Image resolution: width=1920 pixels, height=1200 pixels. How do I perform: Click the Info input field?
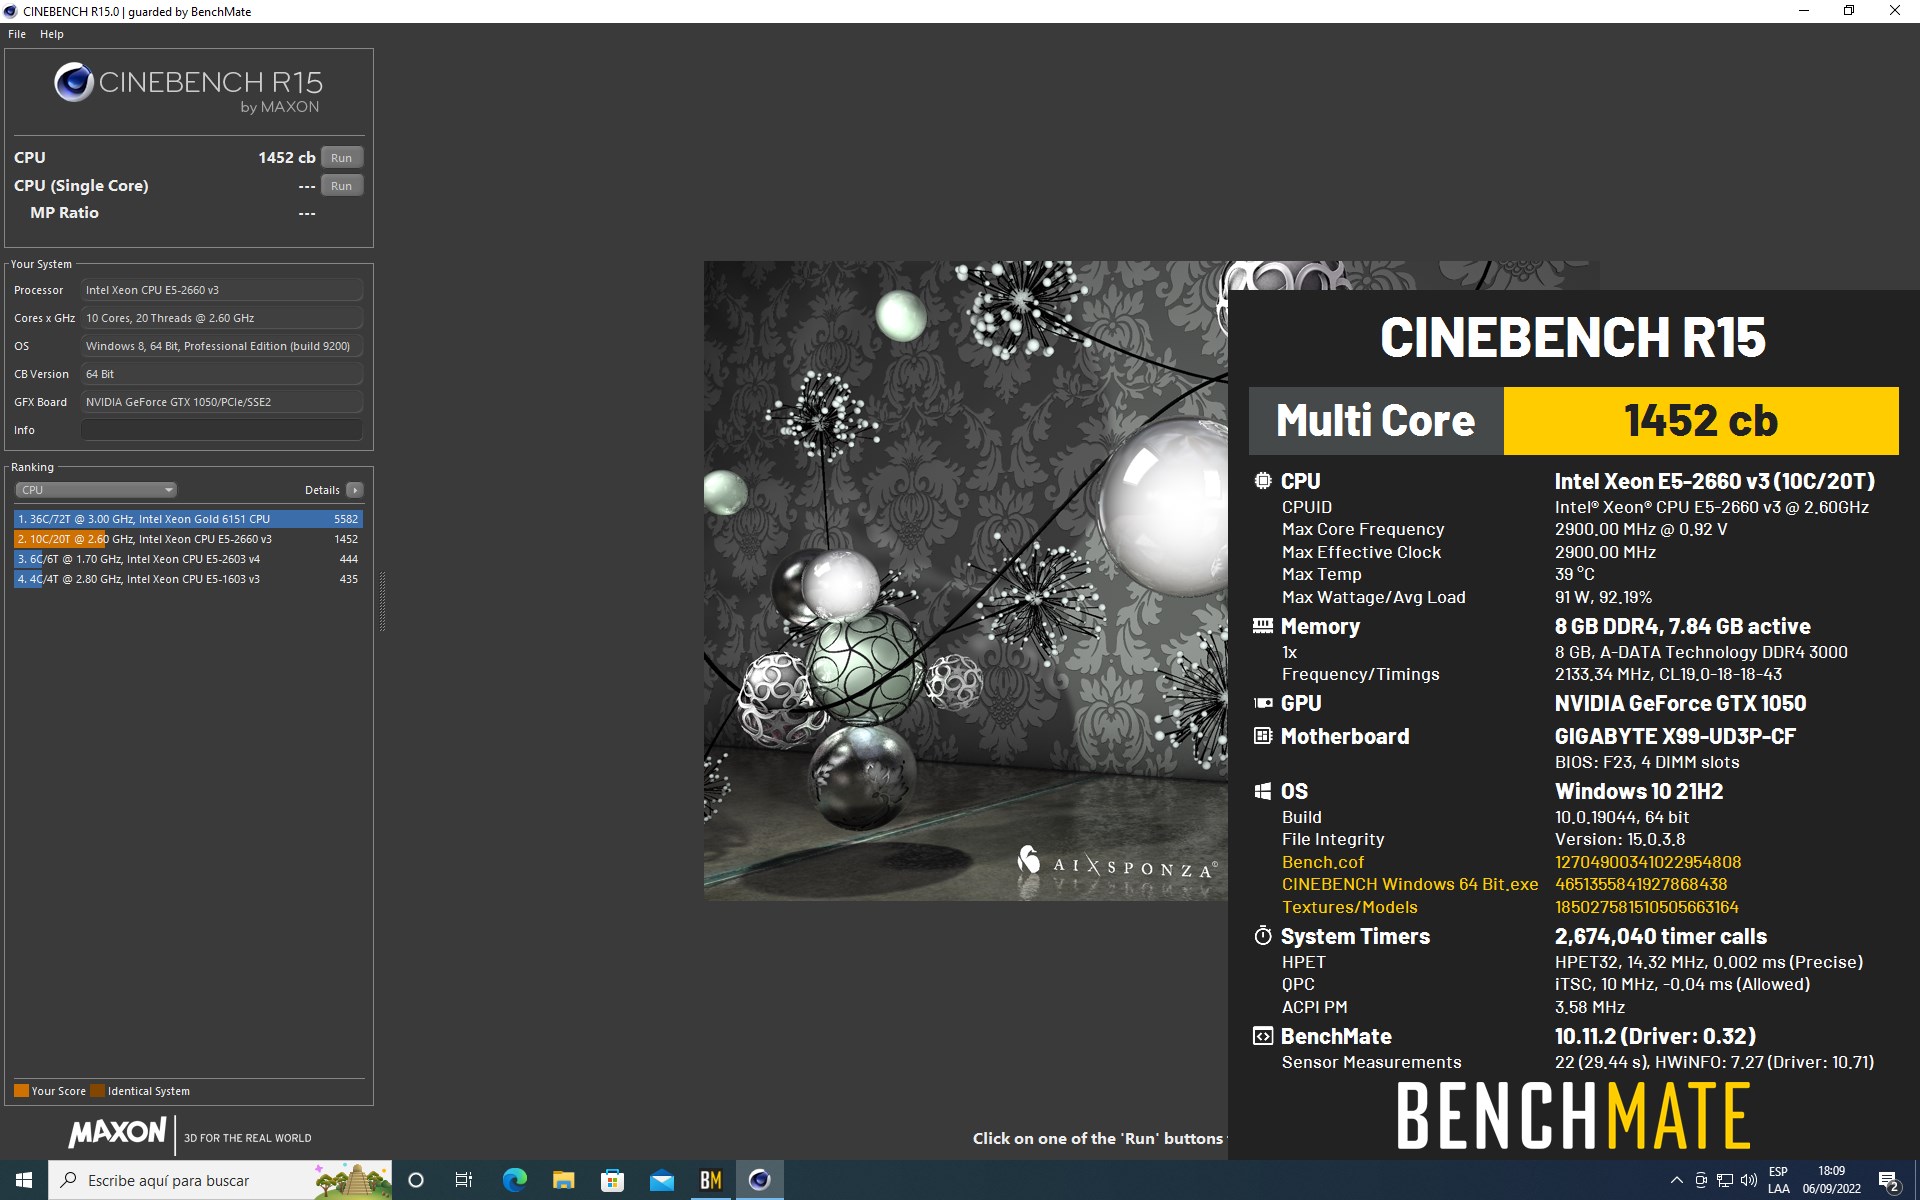coord(222,430)
